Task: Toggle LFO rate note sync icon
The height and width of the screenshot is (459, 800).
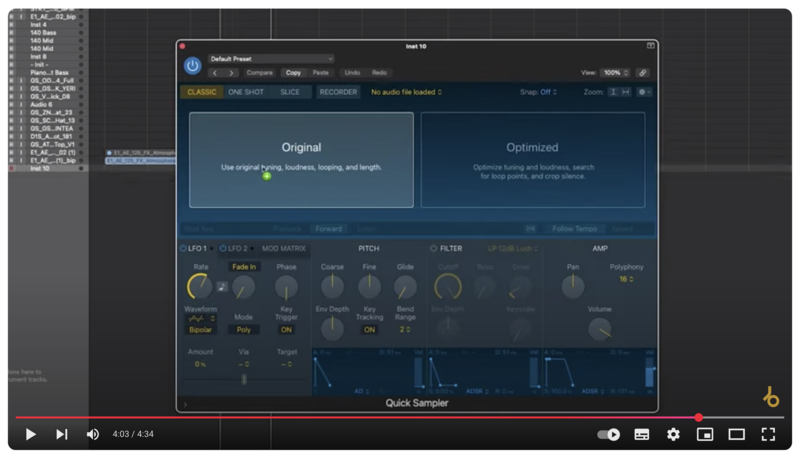Action: tap(222, 287)
